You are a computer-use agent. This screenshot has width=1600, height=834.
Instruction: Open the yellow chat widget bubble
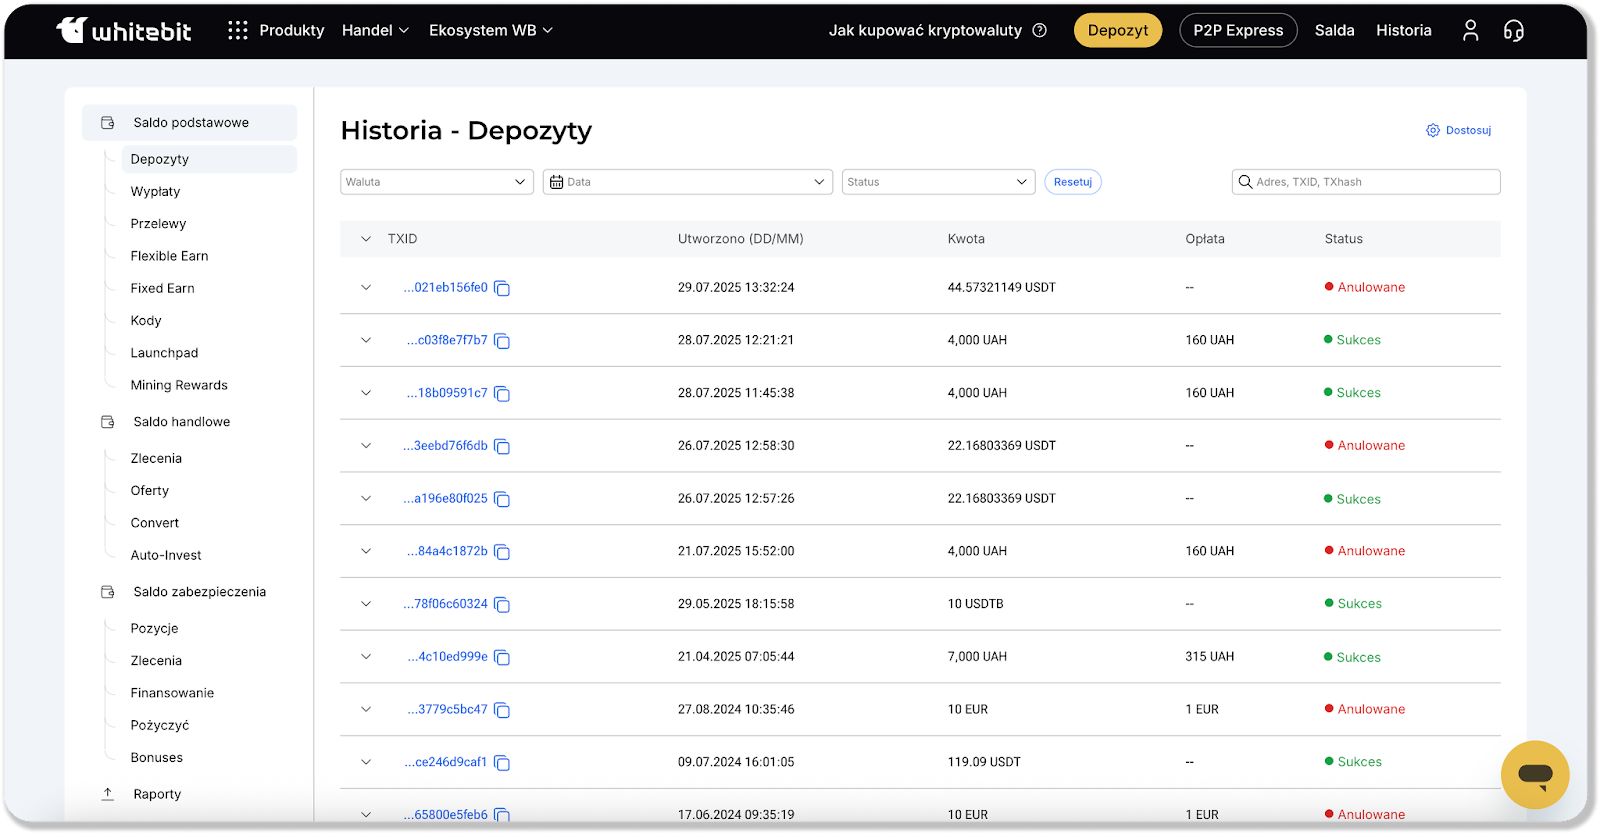(x=1534, y=775)
